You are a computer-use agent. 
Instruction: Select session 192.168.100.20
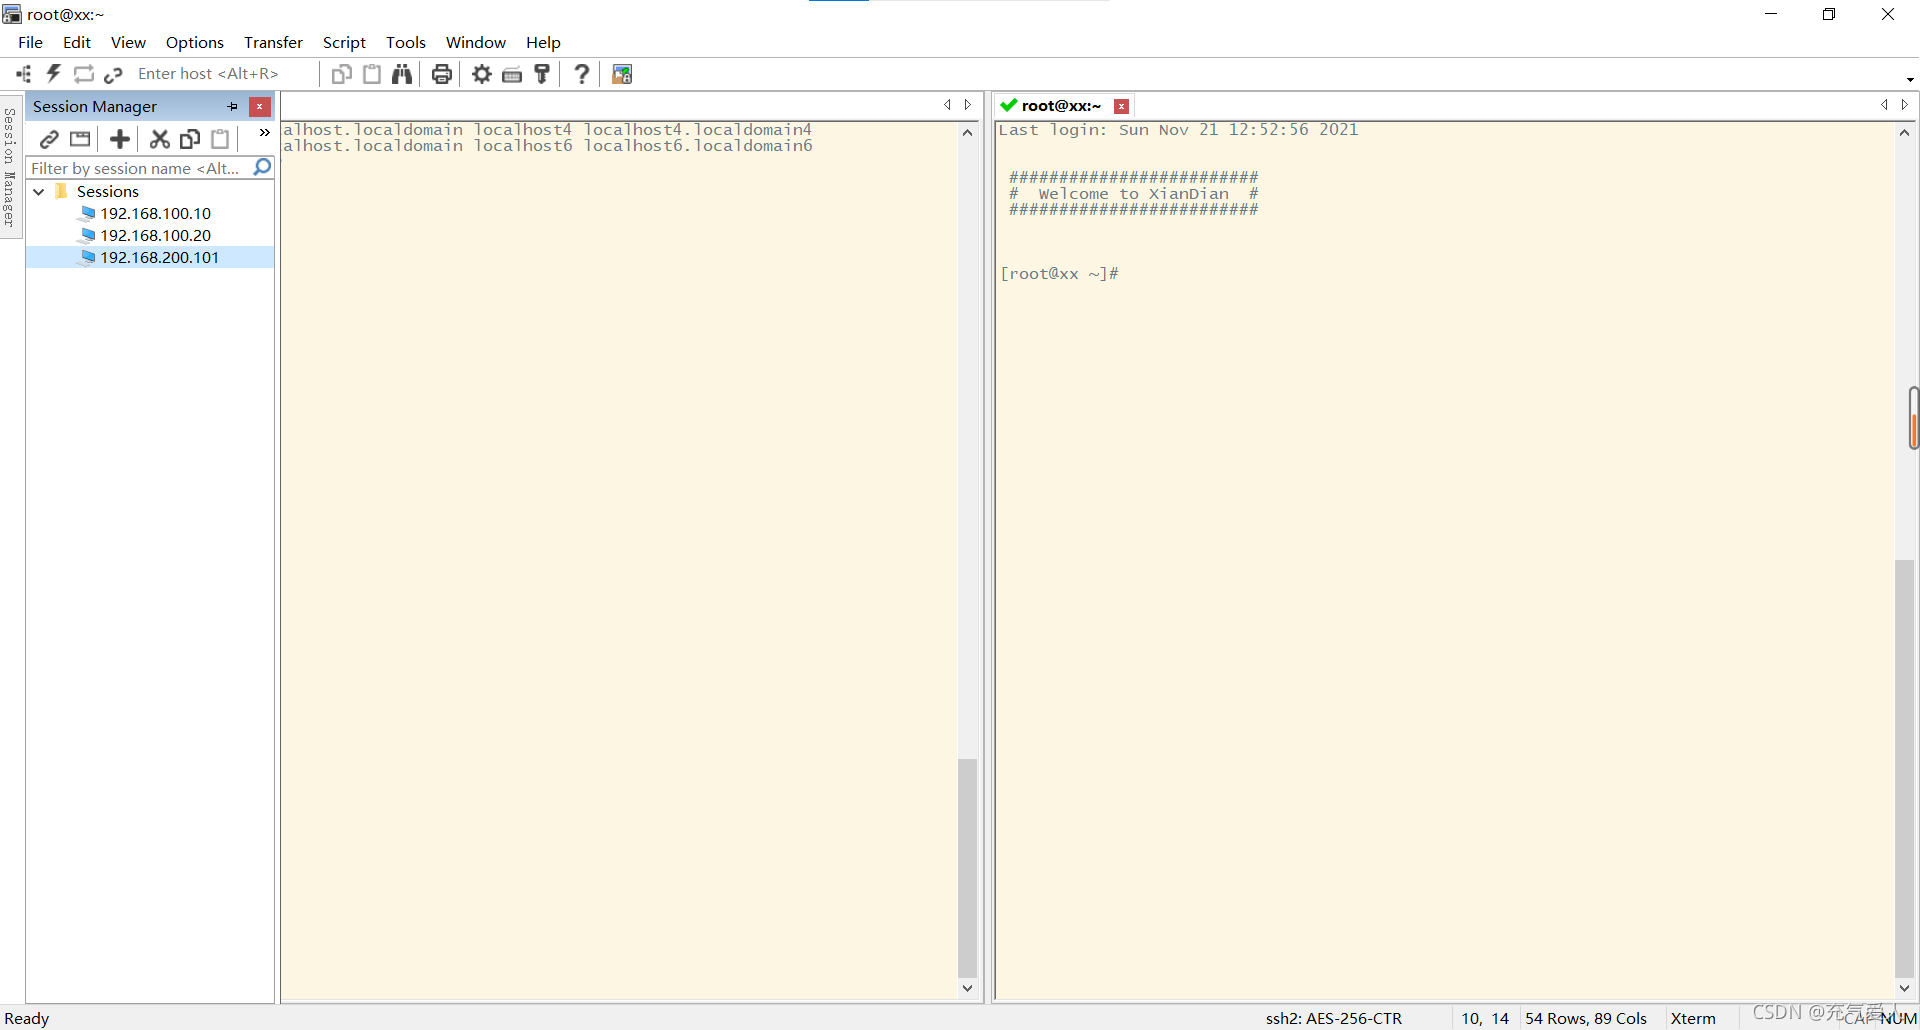[x=156, y=235]
